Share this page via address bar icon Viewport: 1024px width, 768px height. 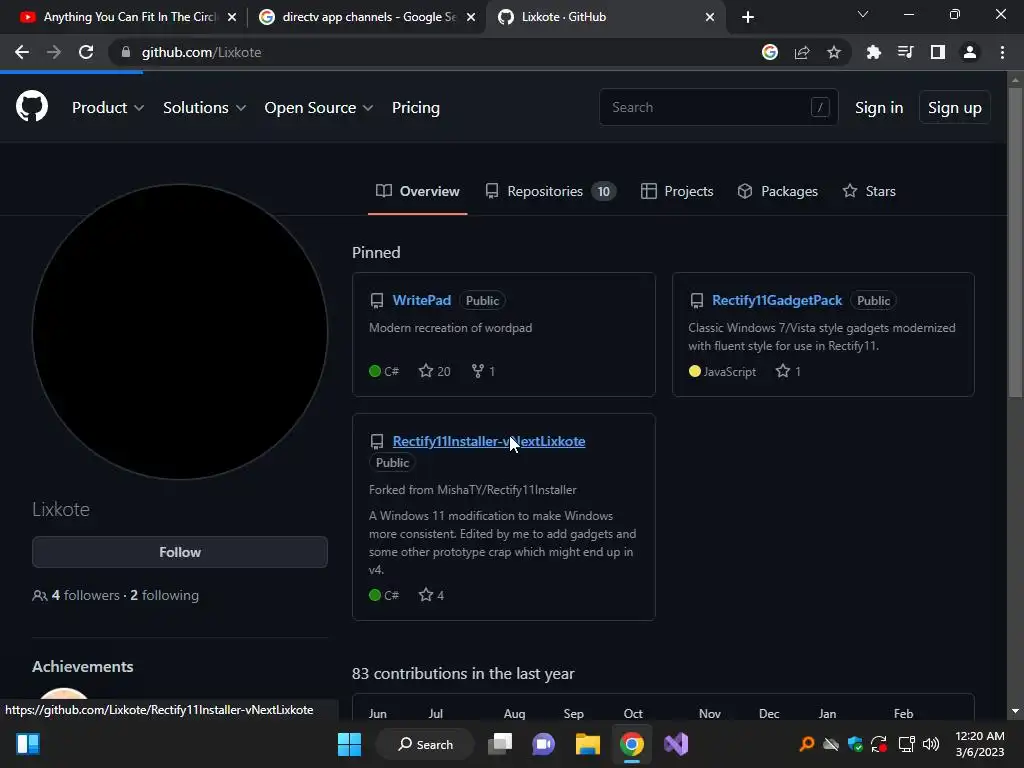[802, 52]
